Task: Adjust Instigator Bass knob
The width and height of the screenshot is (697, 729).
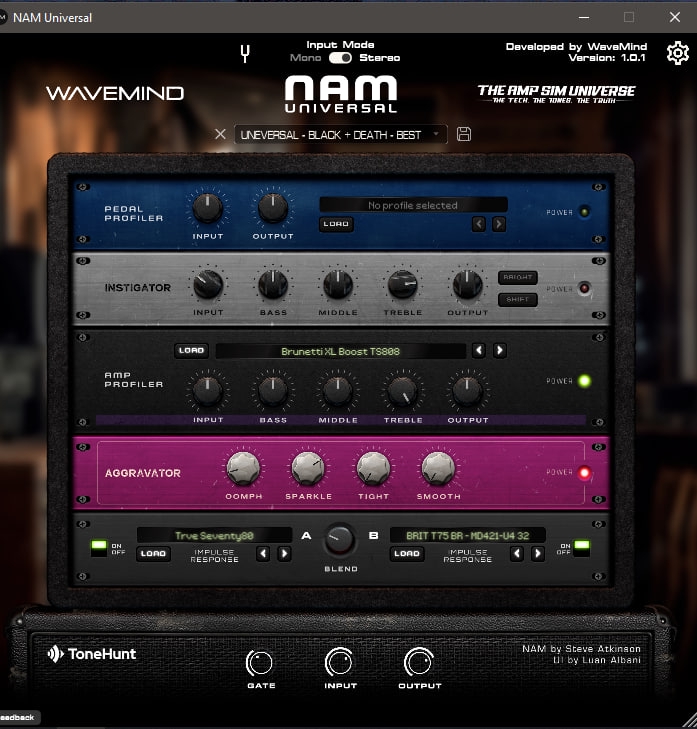Action: click(273, 284)
